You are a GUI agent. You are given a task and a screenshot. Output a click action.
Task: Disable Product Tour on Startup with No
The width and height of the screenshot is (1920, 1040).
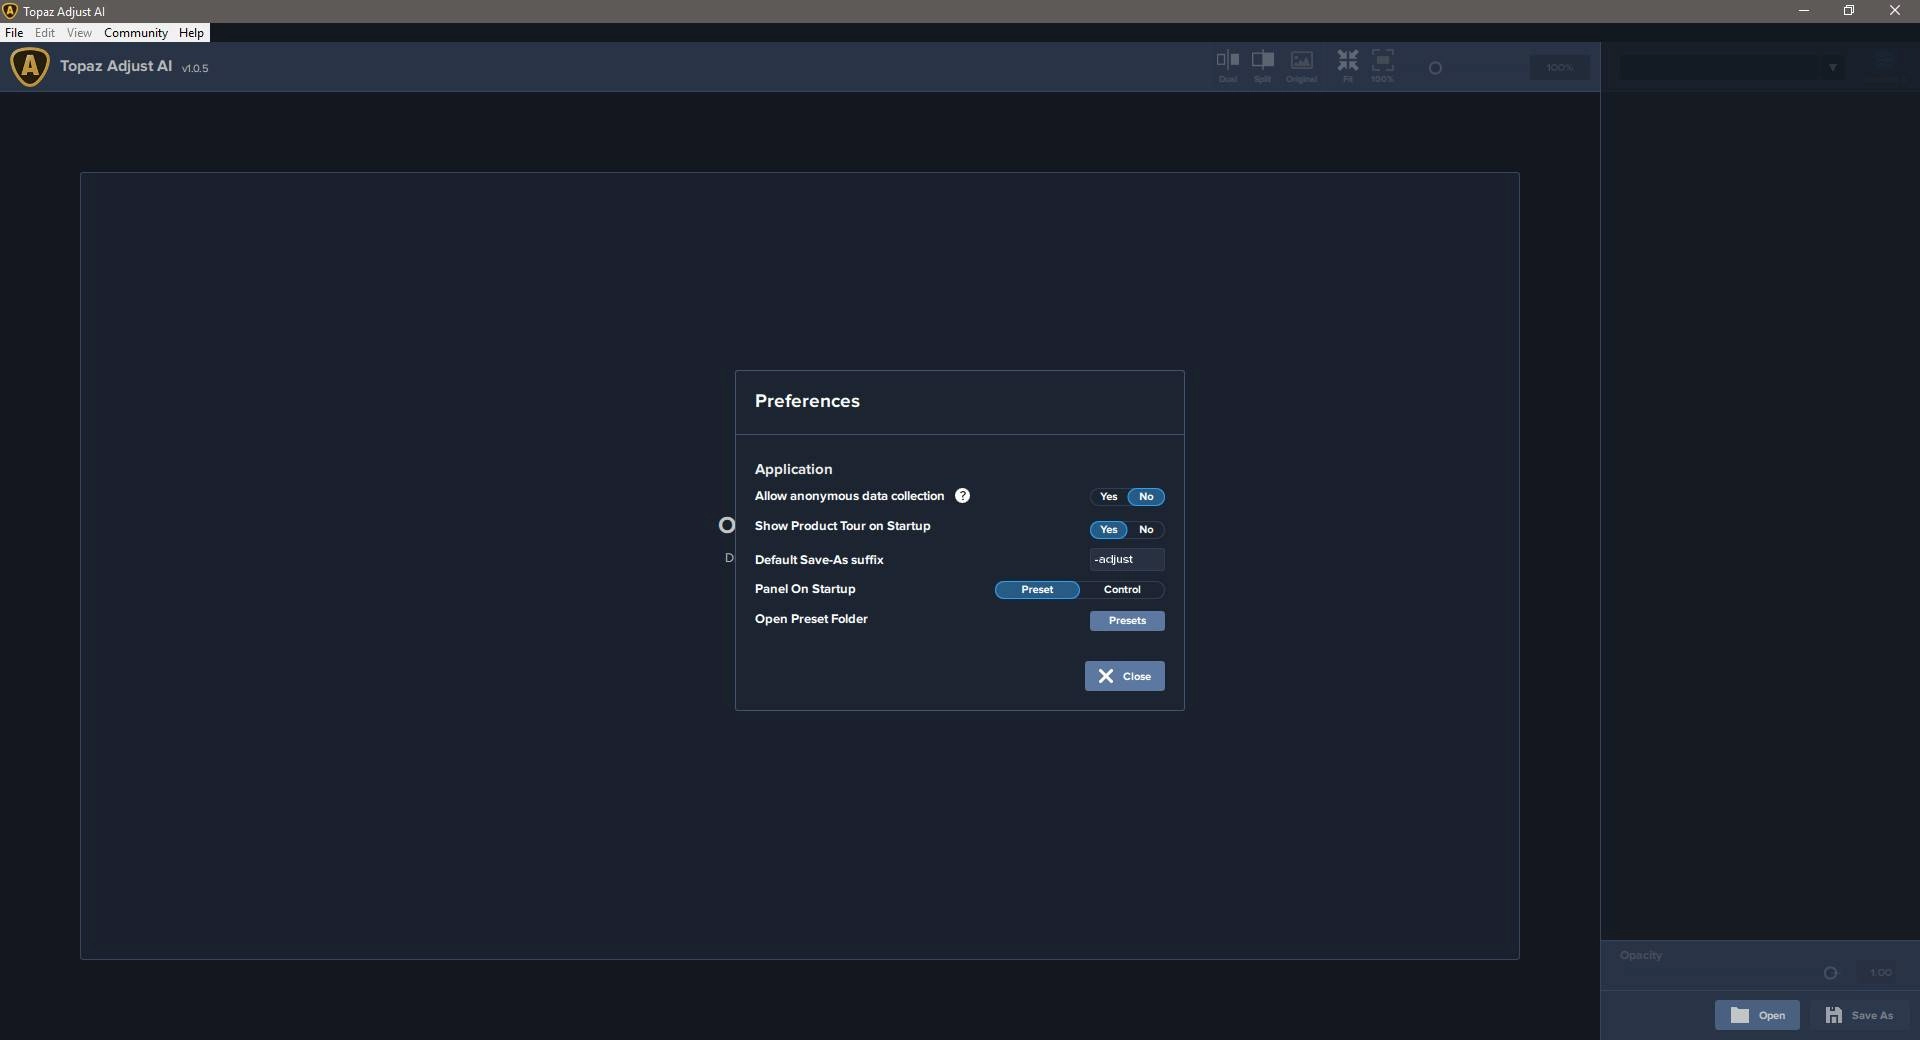click(x=1146, y=530)
